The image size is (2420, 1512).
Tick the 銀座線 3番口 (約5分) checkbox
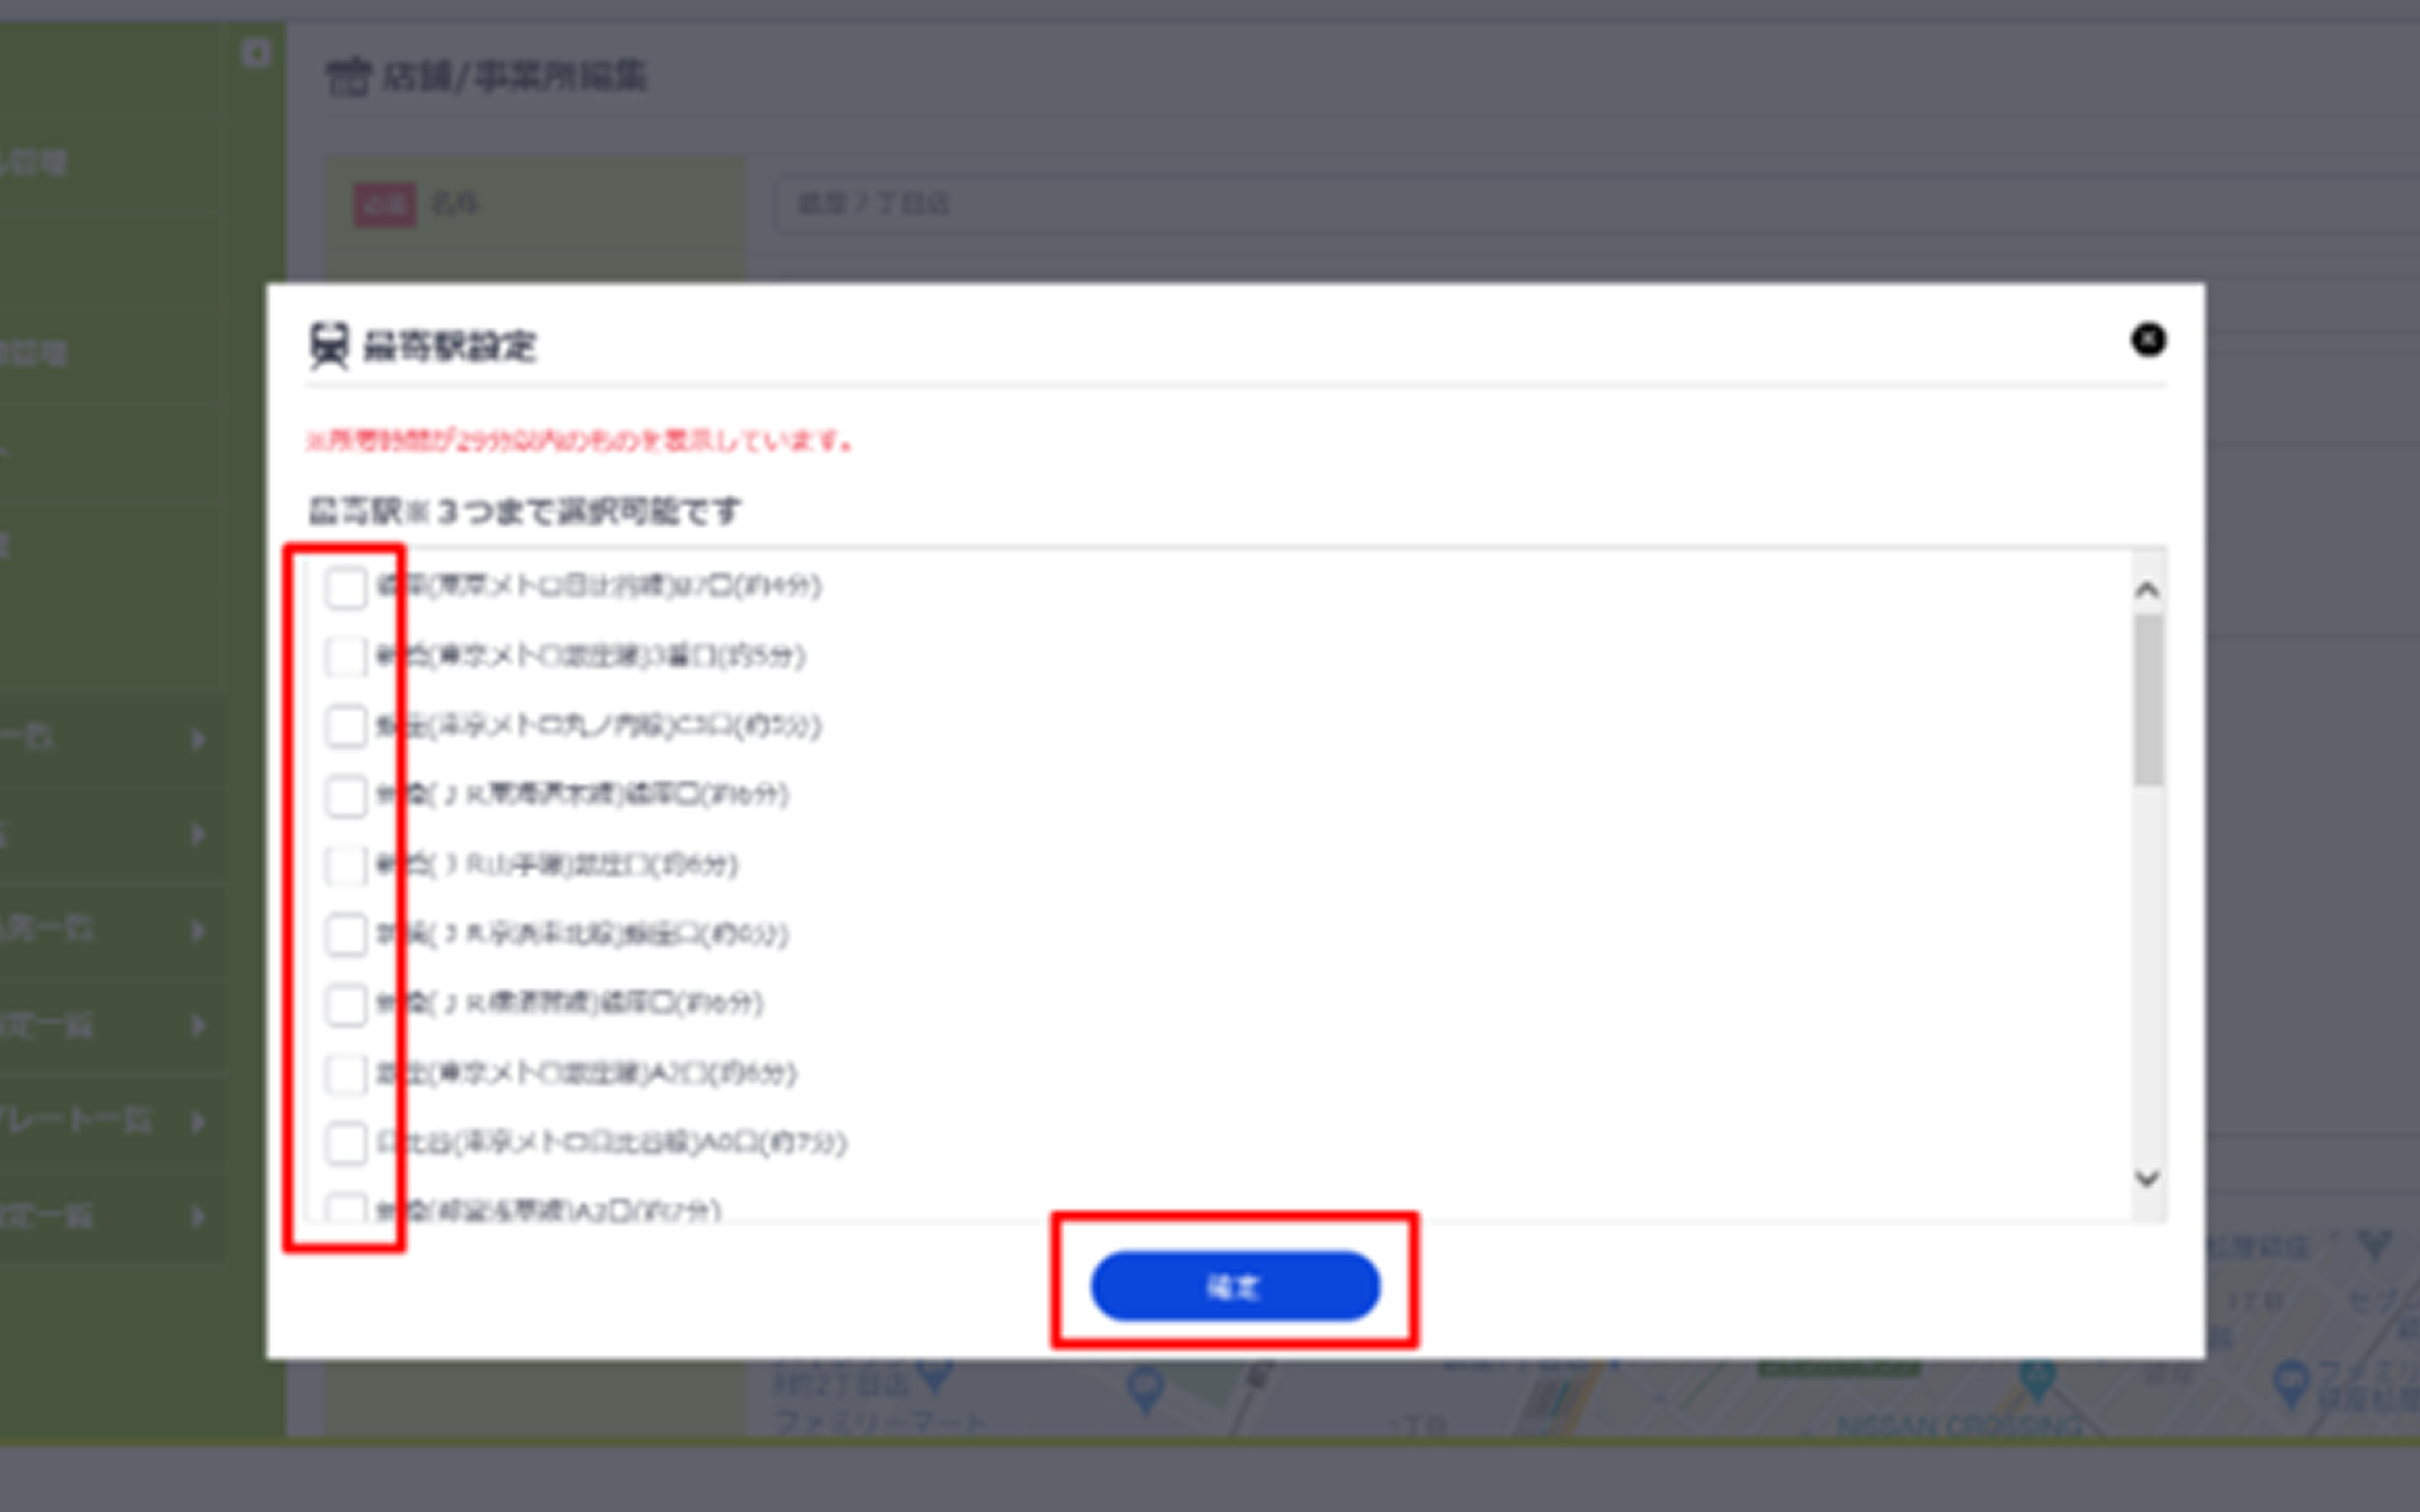pos(346,657)
